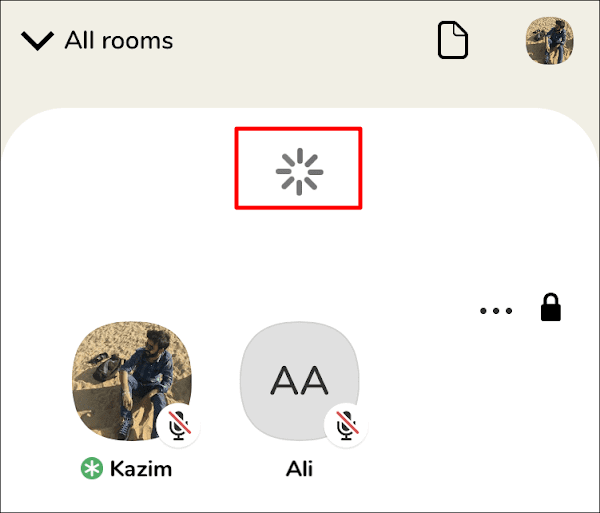
Task: Select the Kazim name label
Action: pyautogui.click(x=141, y=469)
